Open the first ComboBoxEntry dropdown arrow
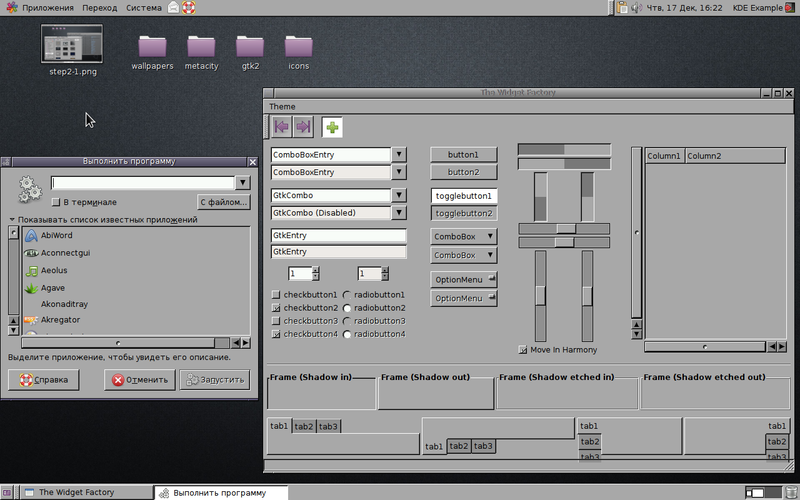Image resolution: width=800 pixels, height=500 pixels. [x=399, y=154]
